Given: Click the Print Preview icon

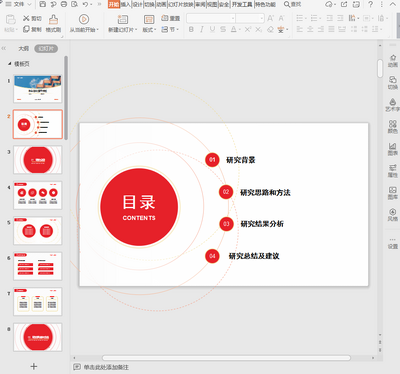Looking at the screenshot, I should [74, 4].
